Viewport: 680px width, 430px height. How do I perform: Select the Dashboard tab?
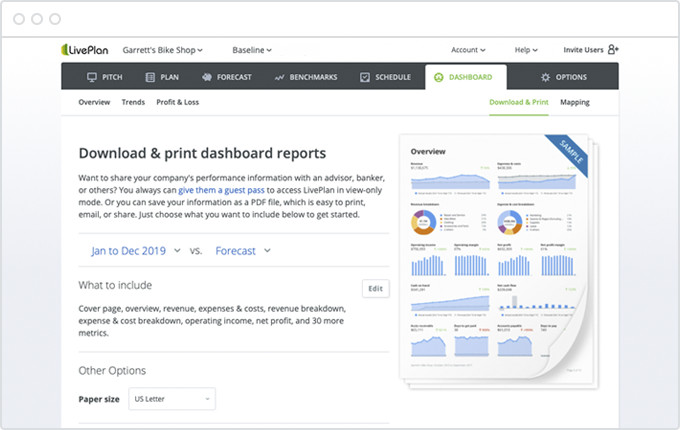pyautogui.click(x=466, y=77)
